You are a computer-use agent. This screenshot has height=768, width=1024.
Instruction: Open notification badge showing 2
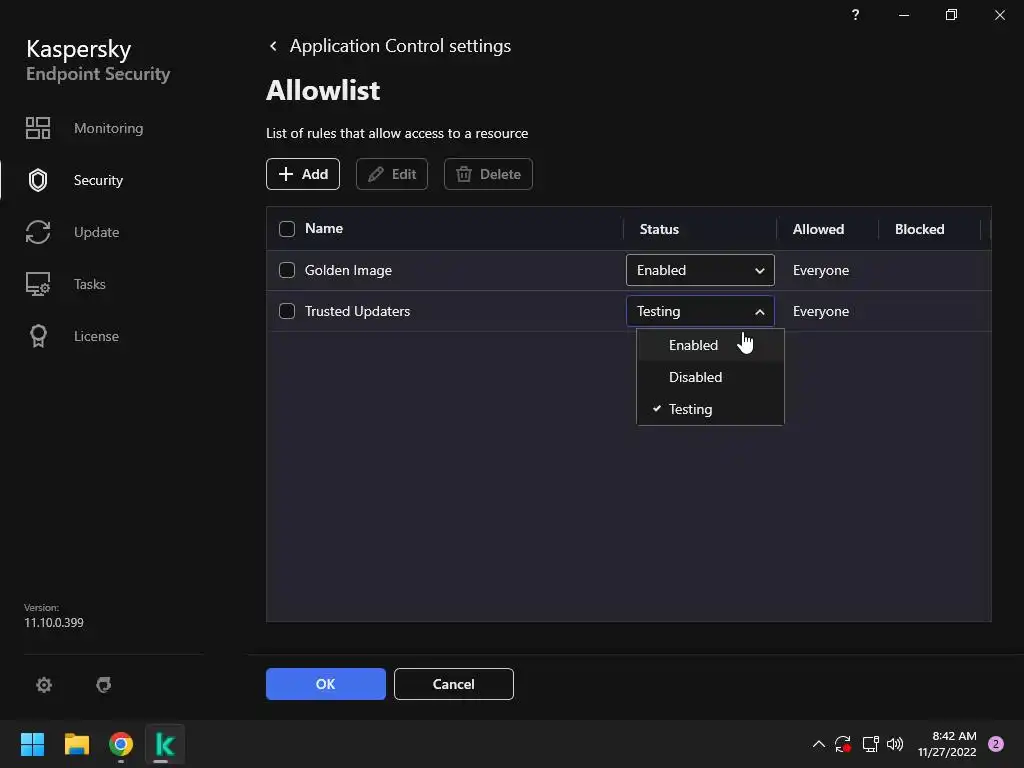996,744
